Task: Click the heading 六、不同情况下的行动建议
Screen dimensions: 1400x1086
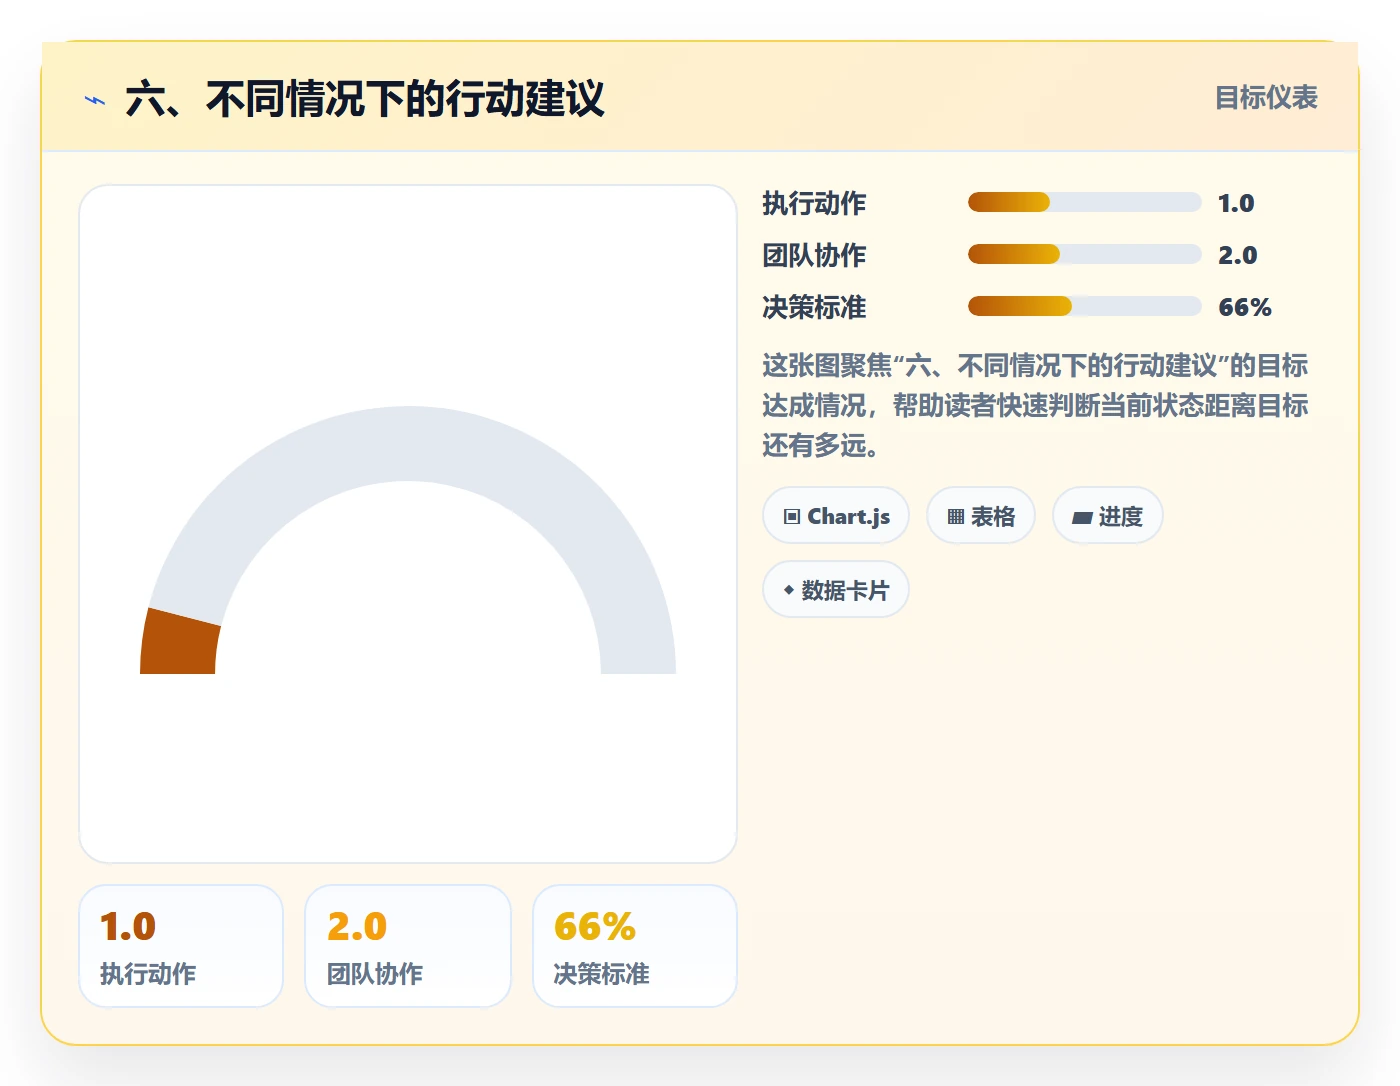Action: [x=365, y=99]
